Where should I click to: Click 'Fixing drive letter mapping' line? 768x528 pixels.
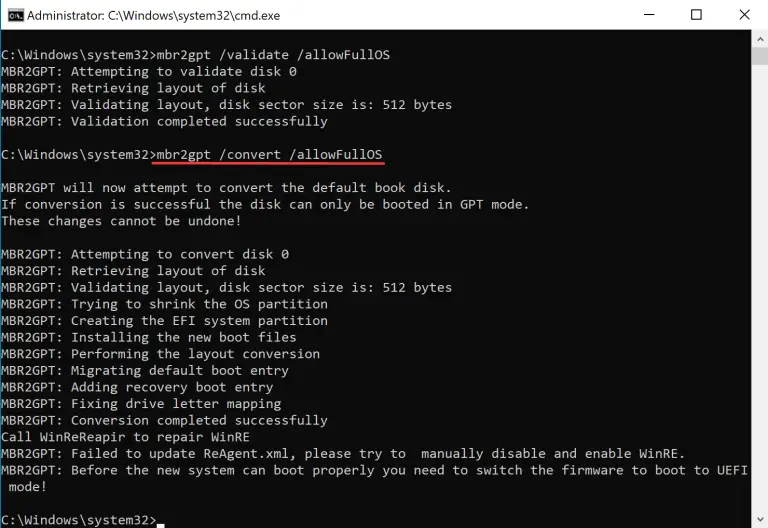(x=141, y=404)
